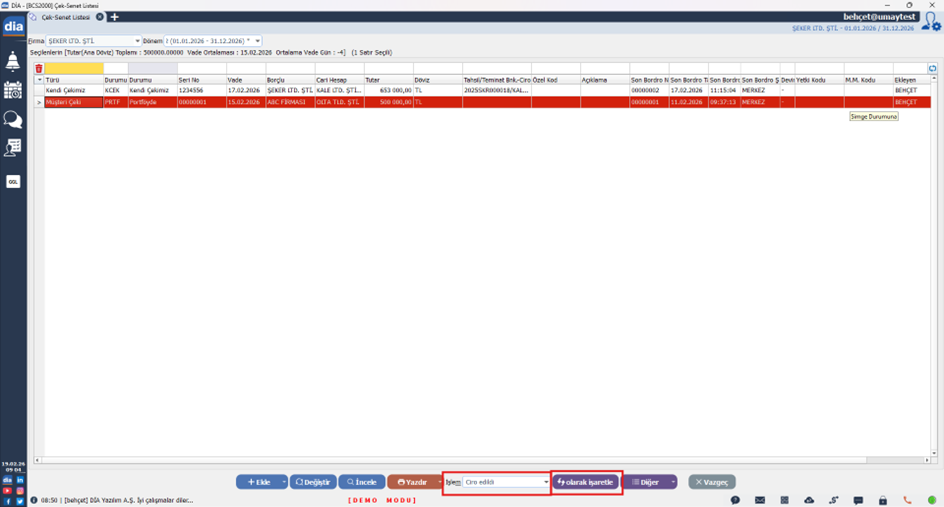Click the refresh icon at the grid's top-right

(932, 69)
